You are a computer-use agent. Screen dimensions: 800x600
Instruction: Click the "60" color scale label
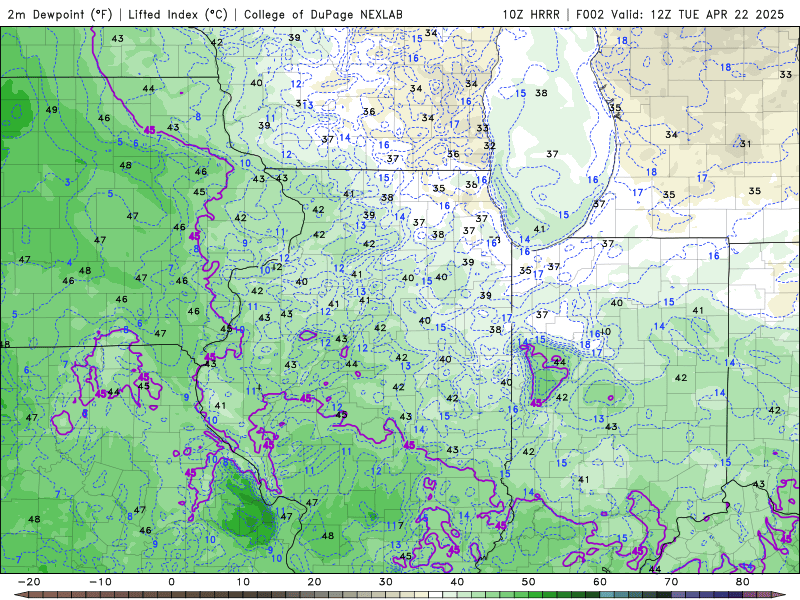(x=600, y=582)
